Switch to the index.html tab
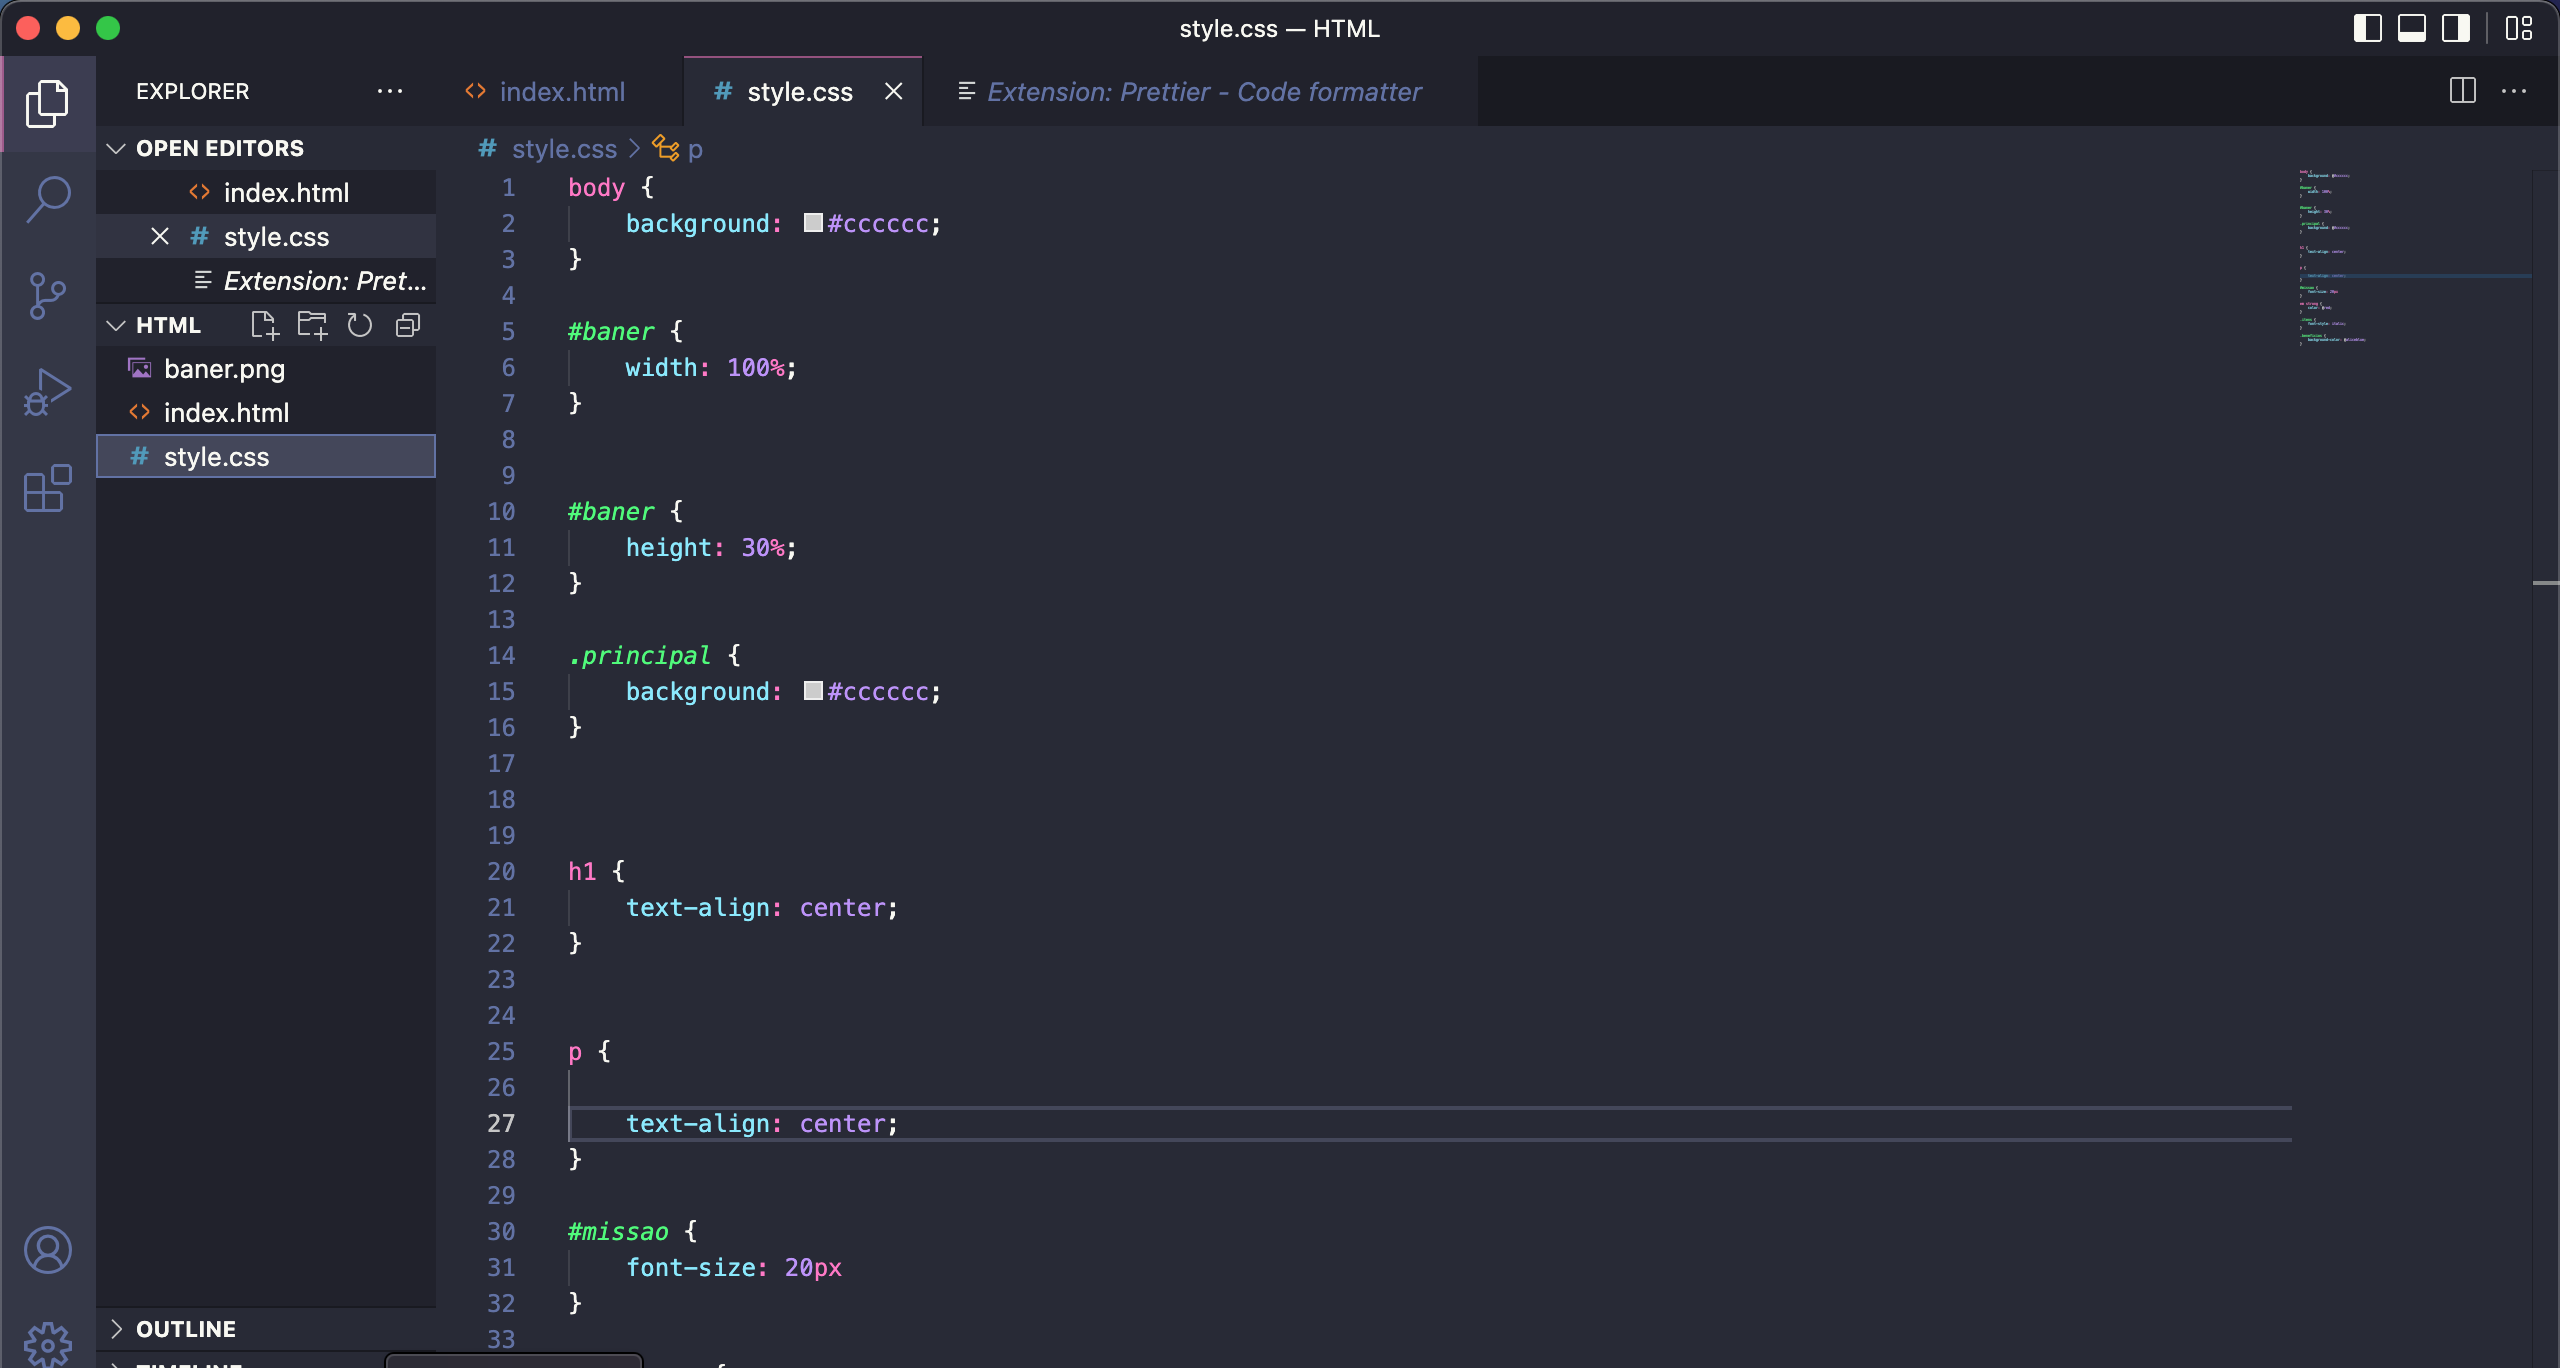 click(560, 91)
